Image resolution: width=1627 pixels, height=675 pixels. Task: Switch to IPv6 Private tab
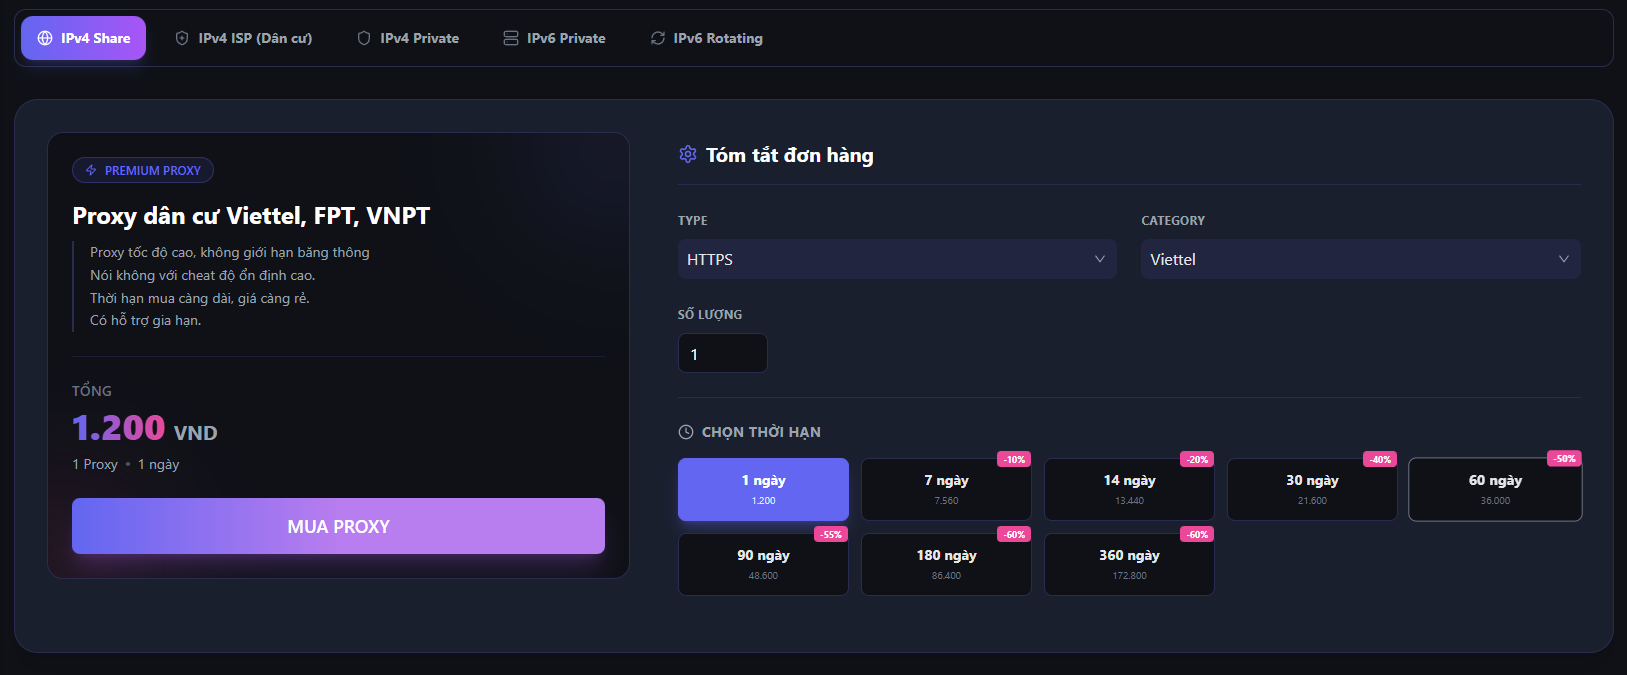coord(554,38)
